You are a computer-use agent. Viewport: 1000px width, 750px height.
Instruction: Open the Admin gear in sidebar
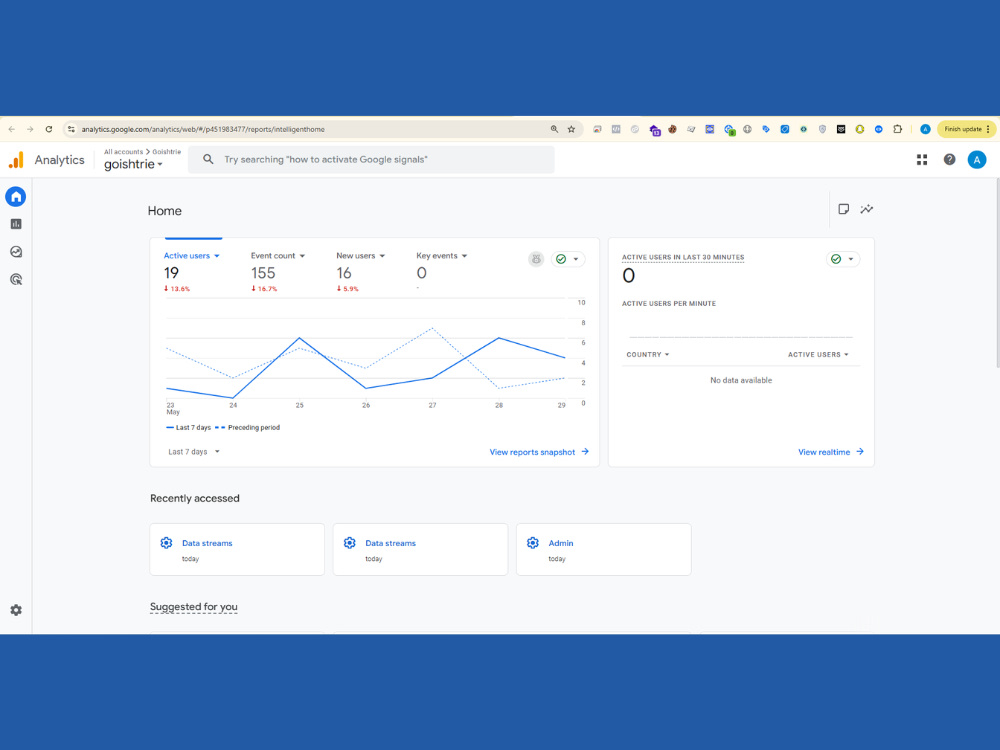[x=16, y=610]
